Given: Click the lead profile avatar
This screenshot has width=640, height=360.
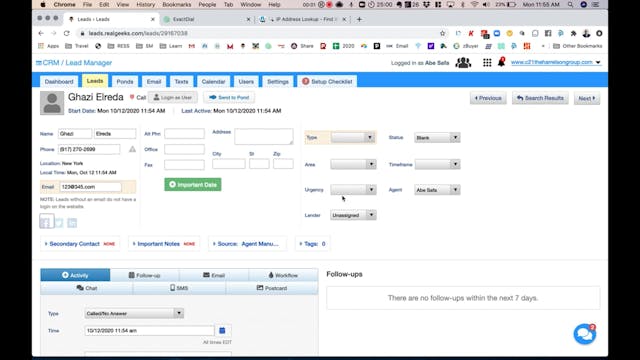Looking at the screenshot, I should [x=52, y=103].
